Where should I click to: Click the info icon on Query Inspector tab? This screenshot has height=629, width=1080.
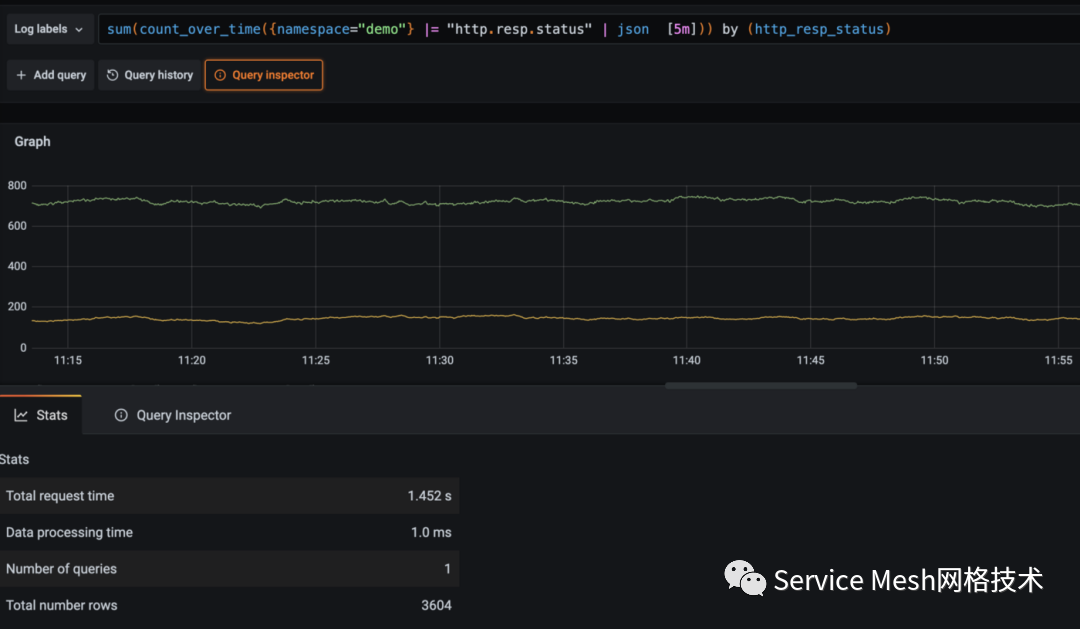click(121, 415)
